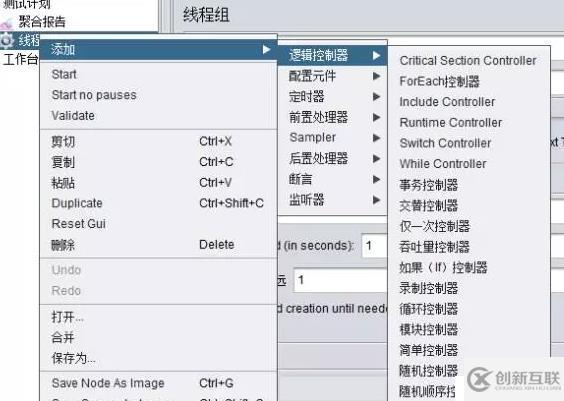Add Include Controller

point(469,102)
